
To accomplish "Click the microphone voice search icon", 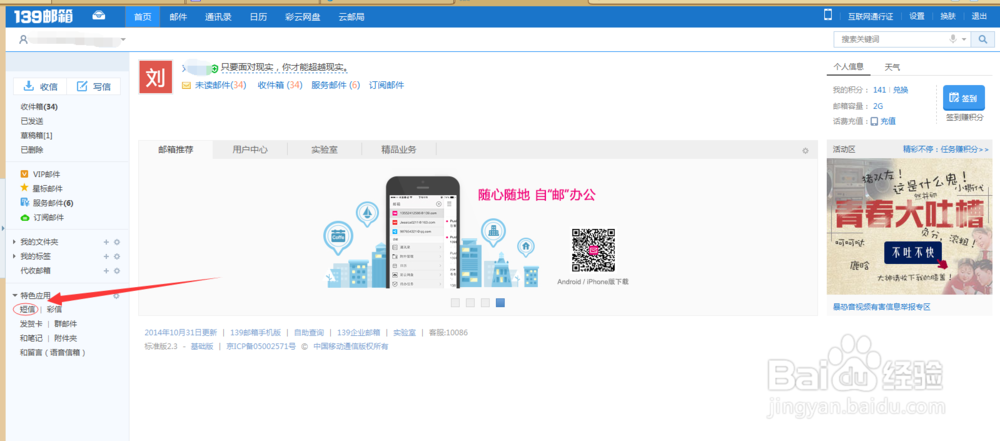I will pyautogui.click(x=953, y=39).
